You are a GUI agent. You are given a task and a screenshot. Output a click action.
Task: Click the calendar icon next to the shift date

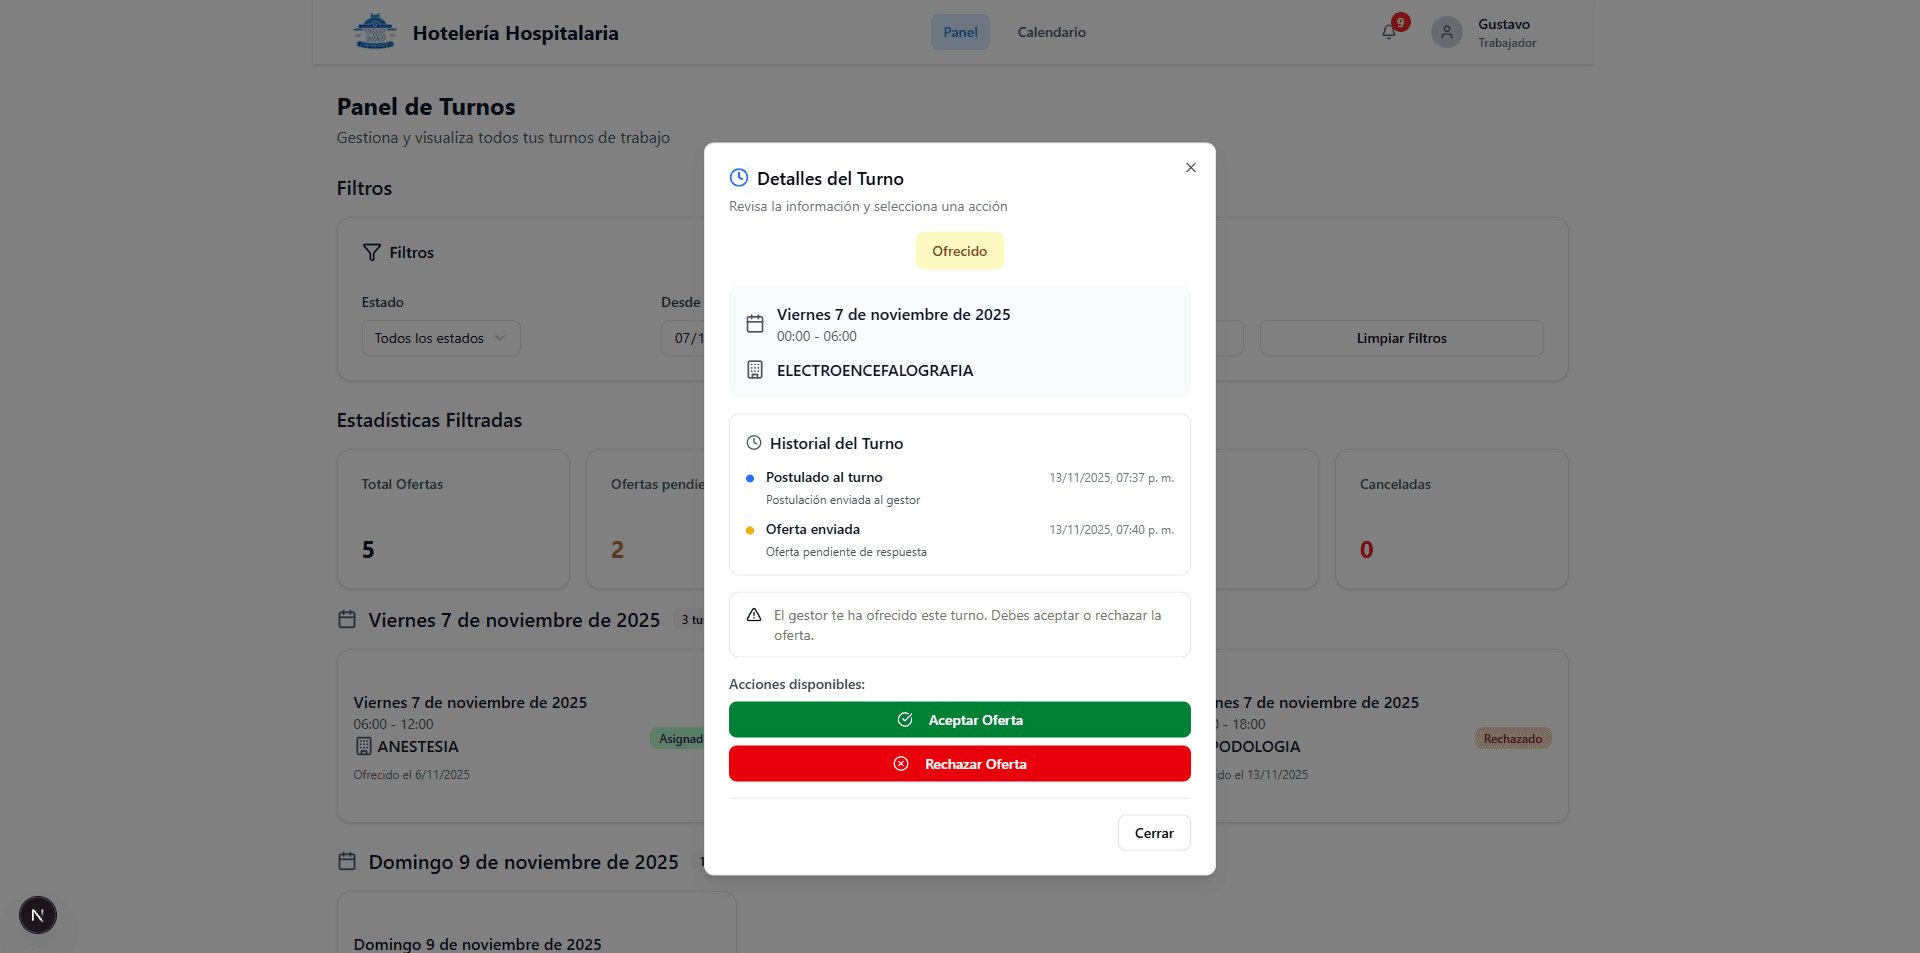click(x=756, y=322)
